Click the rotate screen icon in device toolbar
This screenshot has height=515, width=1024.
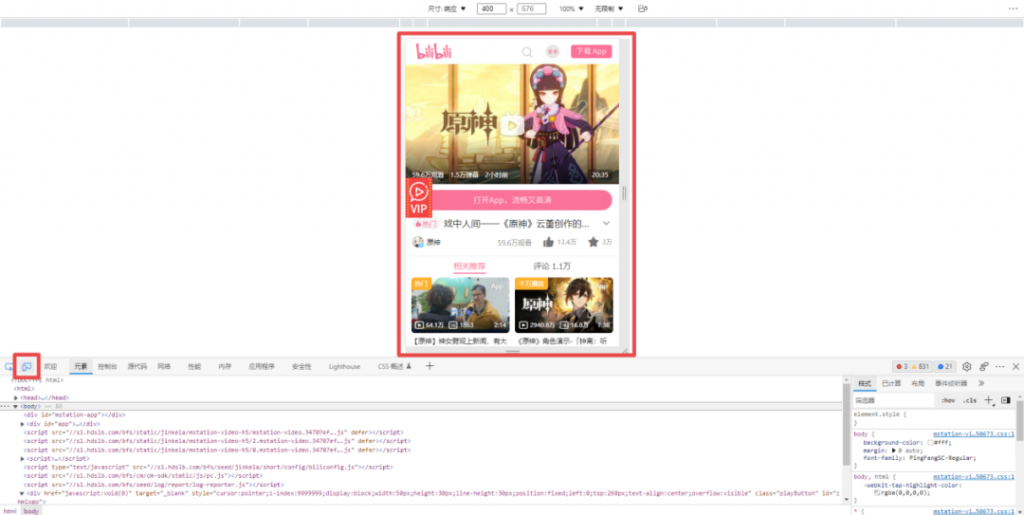[x=642, y=8]
